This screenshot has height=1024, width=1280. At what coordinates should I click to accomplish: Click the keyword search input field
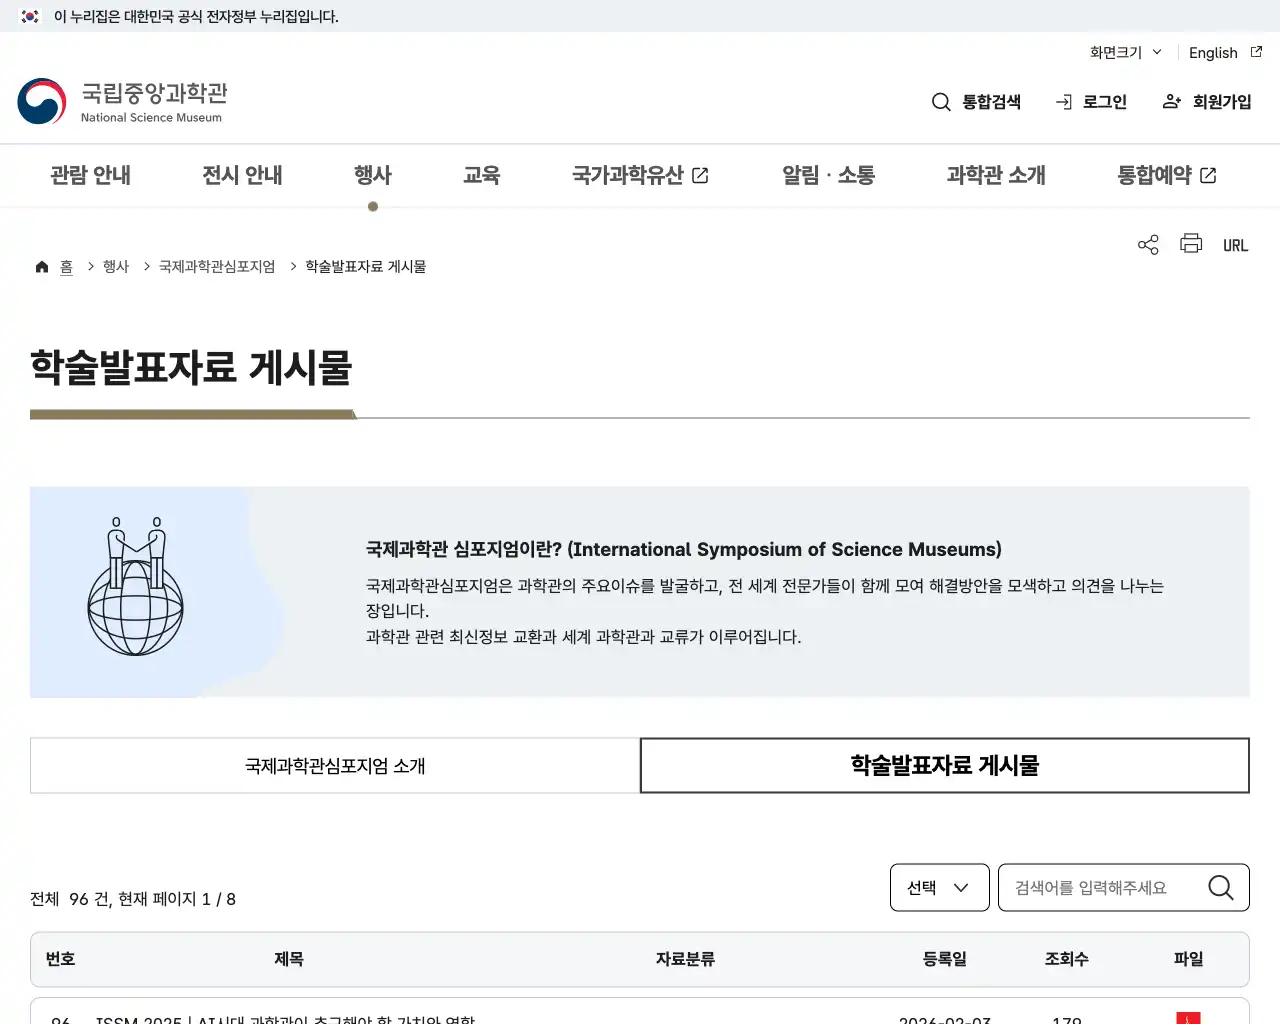pos(1100,887)
